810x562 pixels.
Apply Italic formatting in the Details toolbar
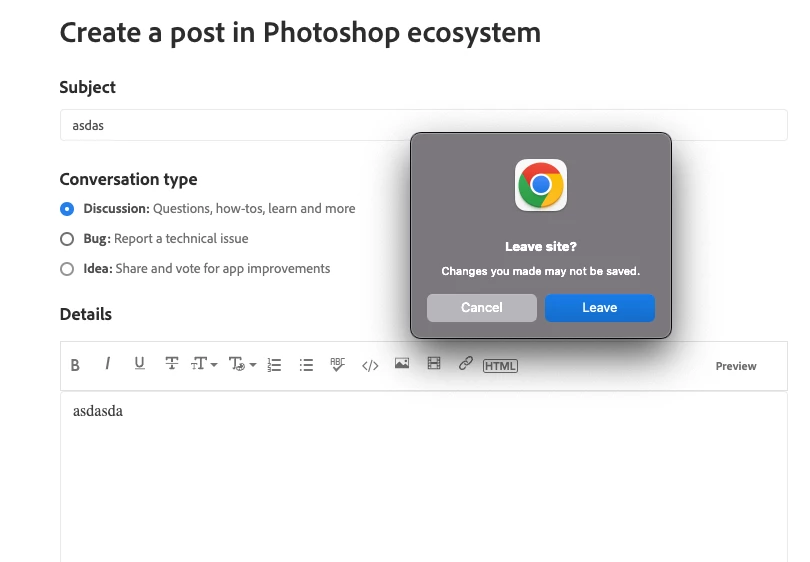[107, 364]
